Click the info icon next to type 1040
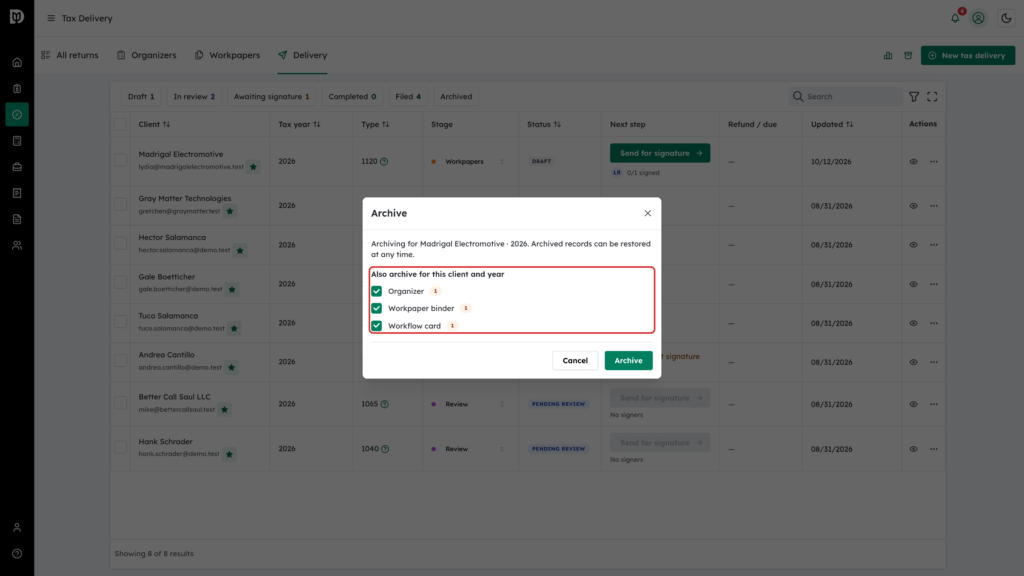Screen dimensions: 1024x576 pos(385,449)
